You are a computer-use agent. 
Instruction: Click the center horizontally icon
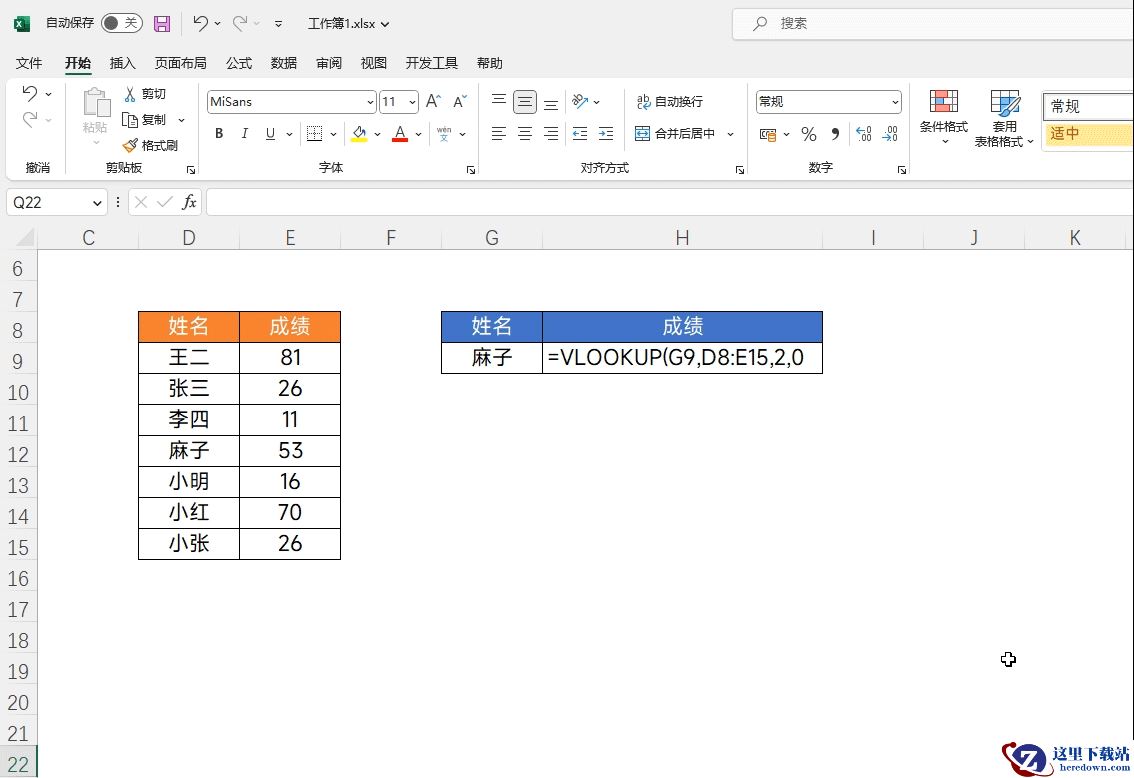click(525, 134)
